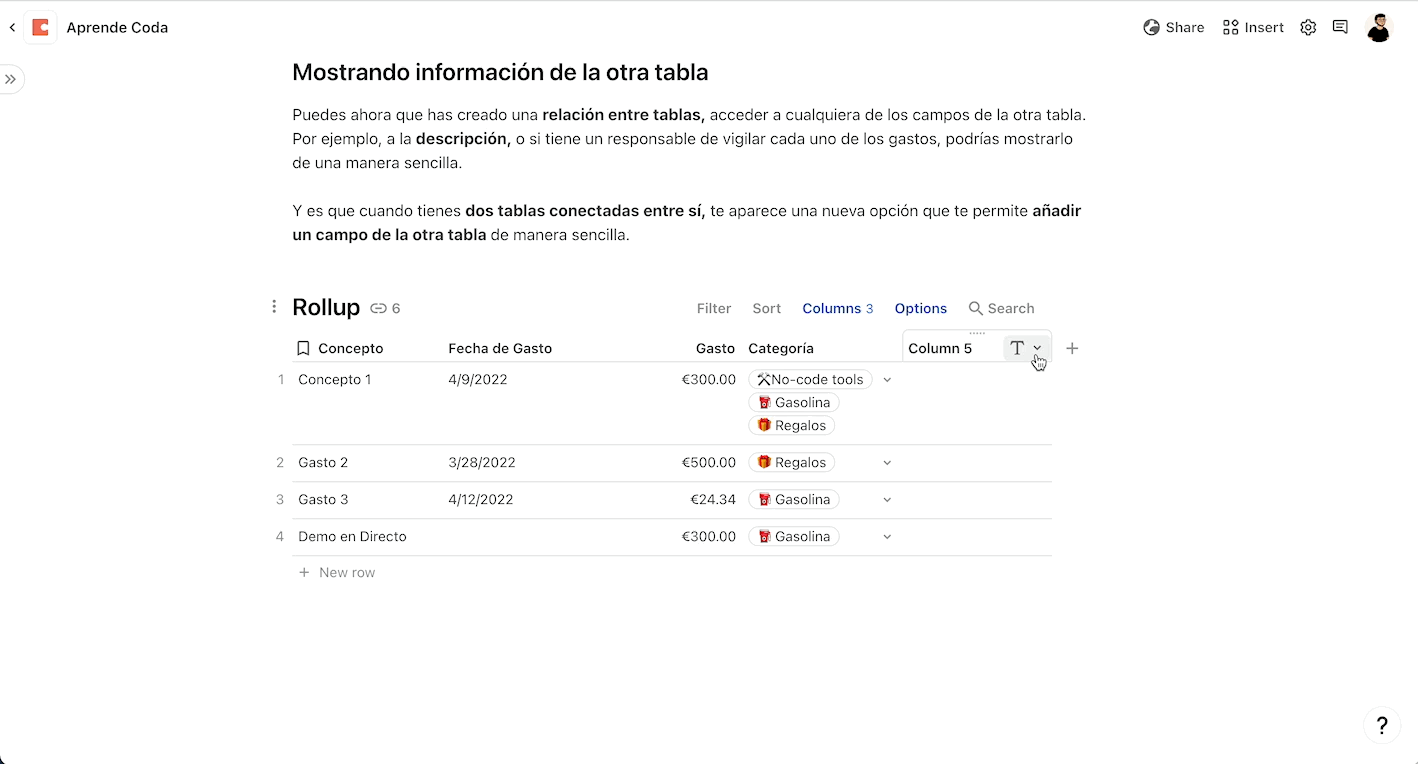
Task: Click the Gasolina chip in Demo en Directo row
Action: (x=794, y=536)
